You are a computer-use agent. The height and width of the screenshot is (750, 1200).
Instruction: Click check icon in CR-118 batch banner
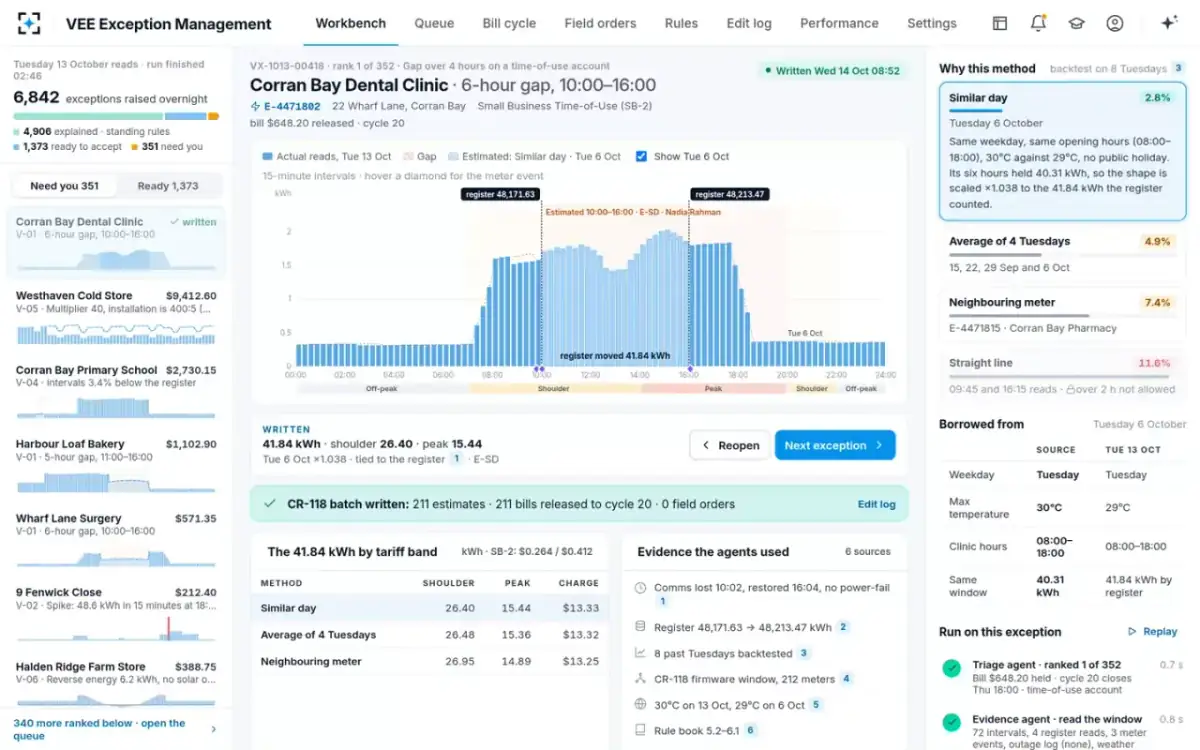click(269, 504)
